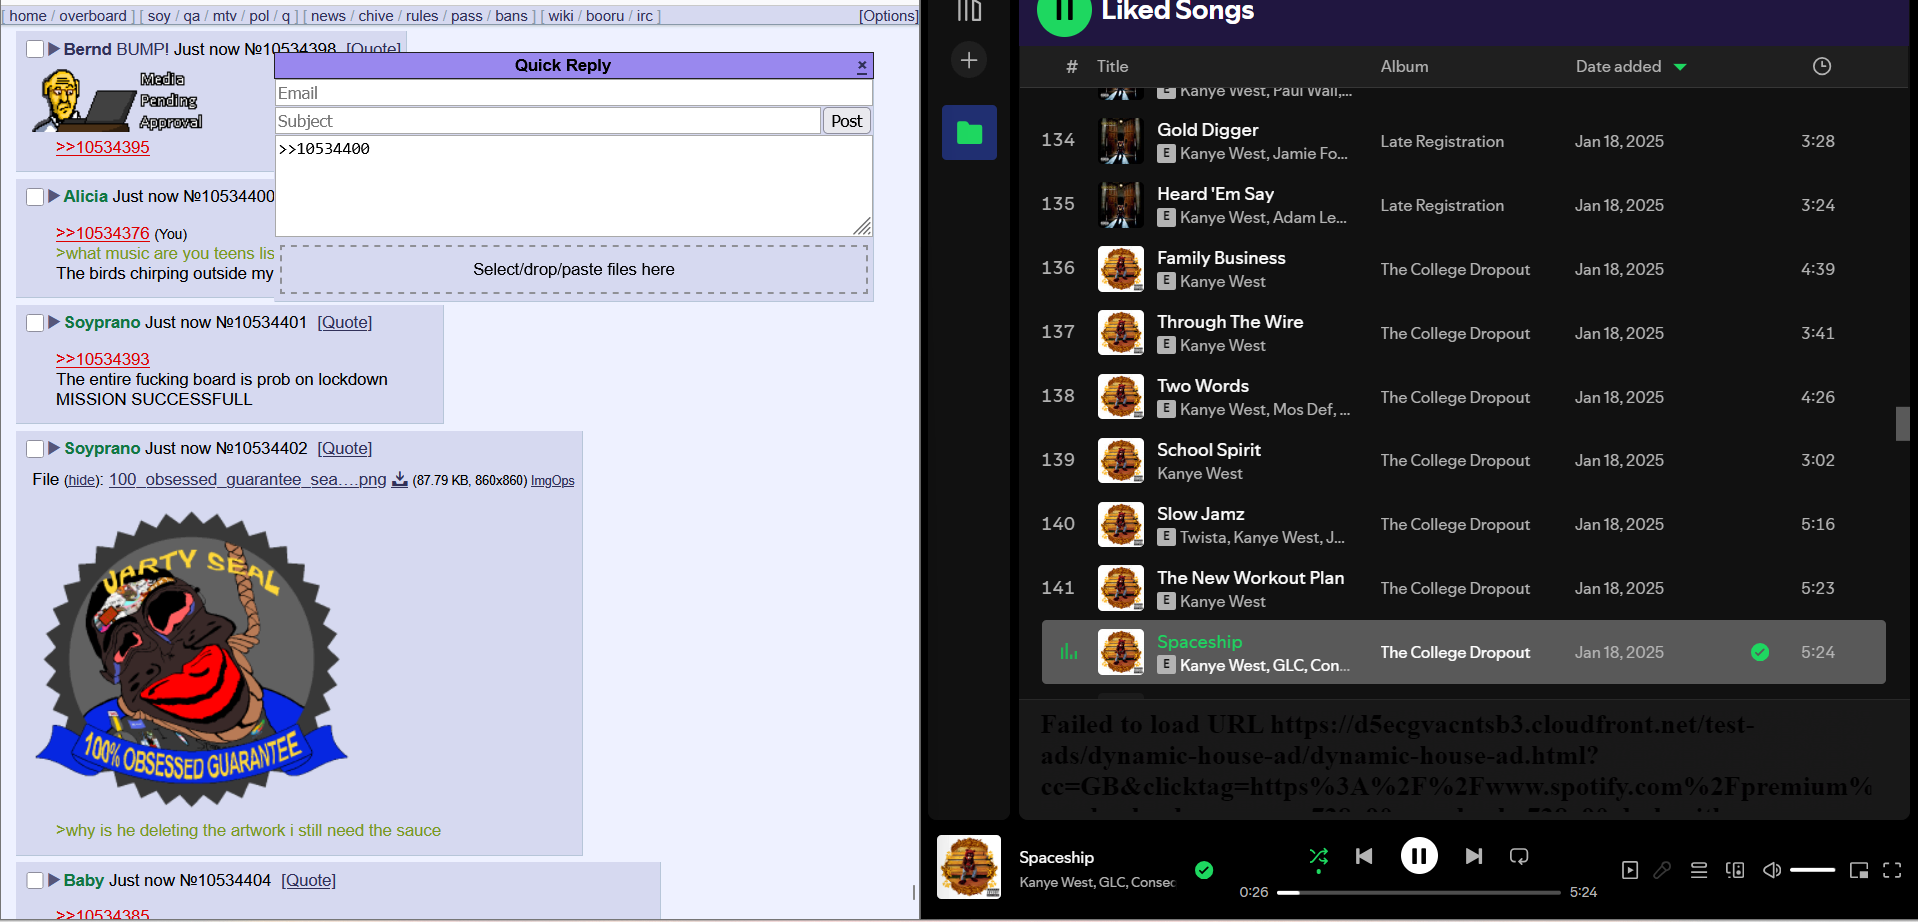Enable repeat in the player bar
Screen dimensions: 1918x922
pyautogui.click(x=1519, y=856)
